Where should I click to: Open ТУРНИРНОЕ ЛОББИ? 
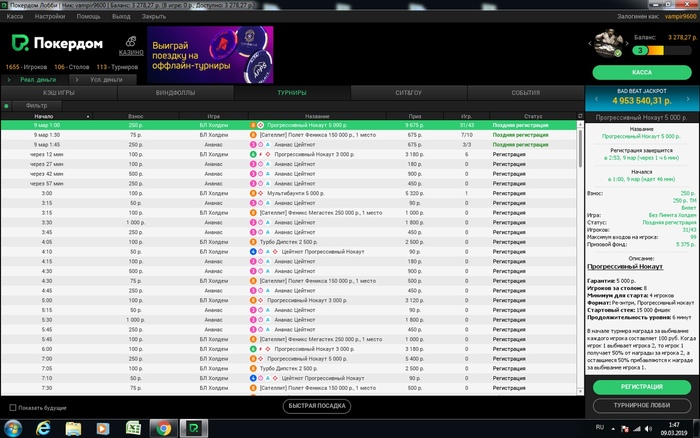point(642,405)
